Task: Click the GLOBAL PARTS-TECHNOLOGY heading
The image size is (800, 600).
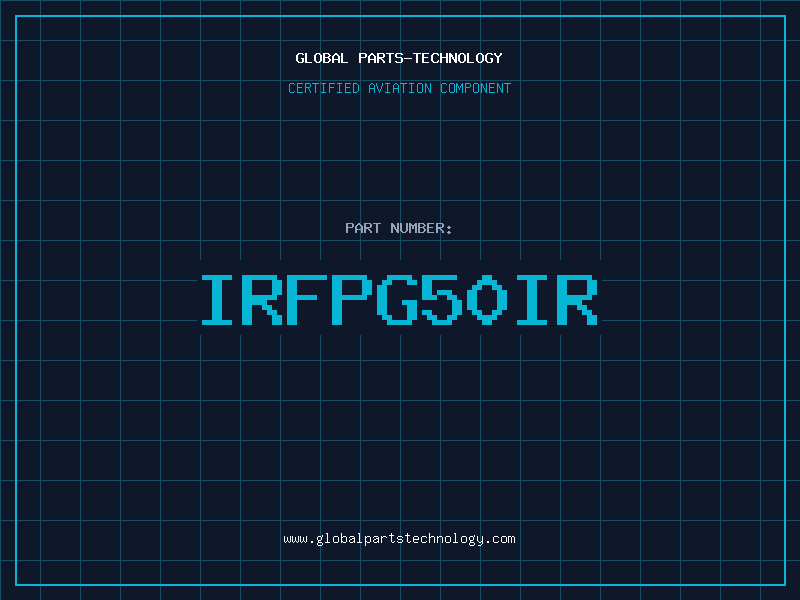Action: click(399, 58)
